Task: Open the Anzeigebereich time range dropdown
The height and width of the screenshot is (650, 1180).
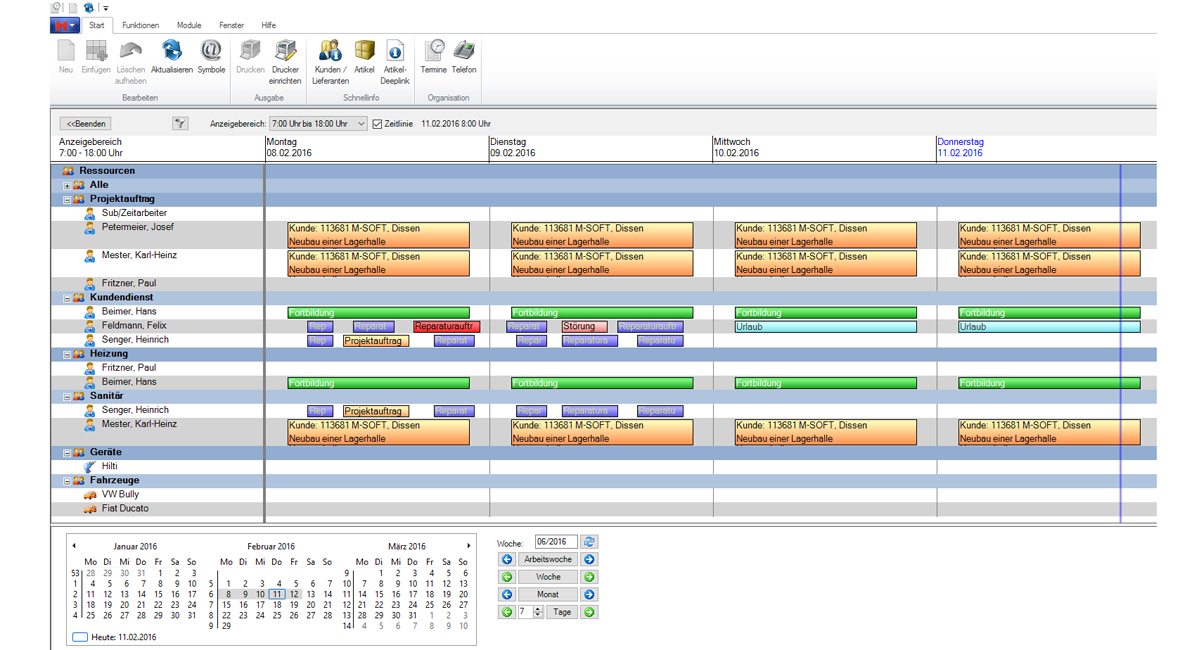Action: [x=360, y=124]
